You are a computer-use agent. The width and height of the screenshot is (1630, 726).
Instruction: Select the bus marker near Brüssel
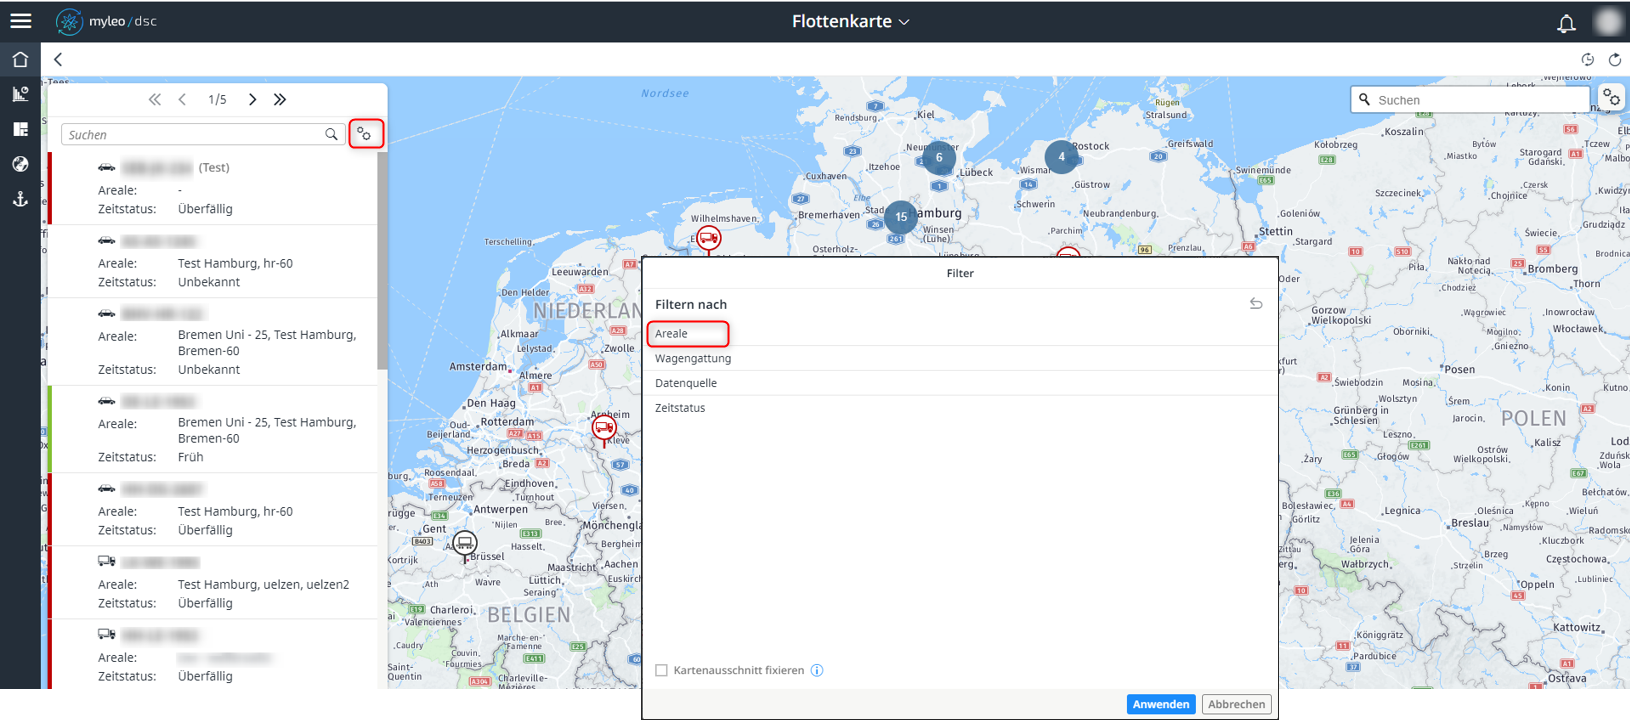tap(464, 543)
